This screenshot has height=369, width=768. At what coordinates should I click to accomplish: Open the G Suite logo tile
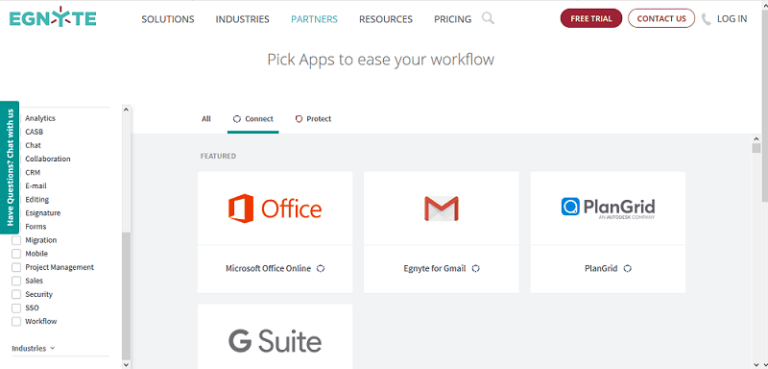tap(275, 337)
